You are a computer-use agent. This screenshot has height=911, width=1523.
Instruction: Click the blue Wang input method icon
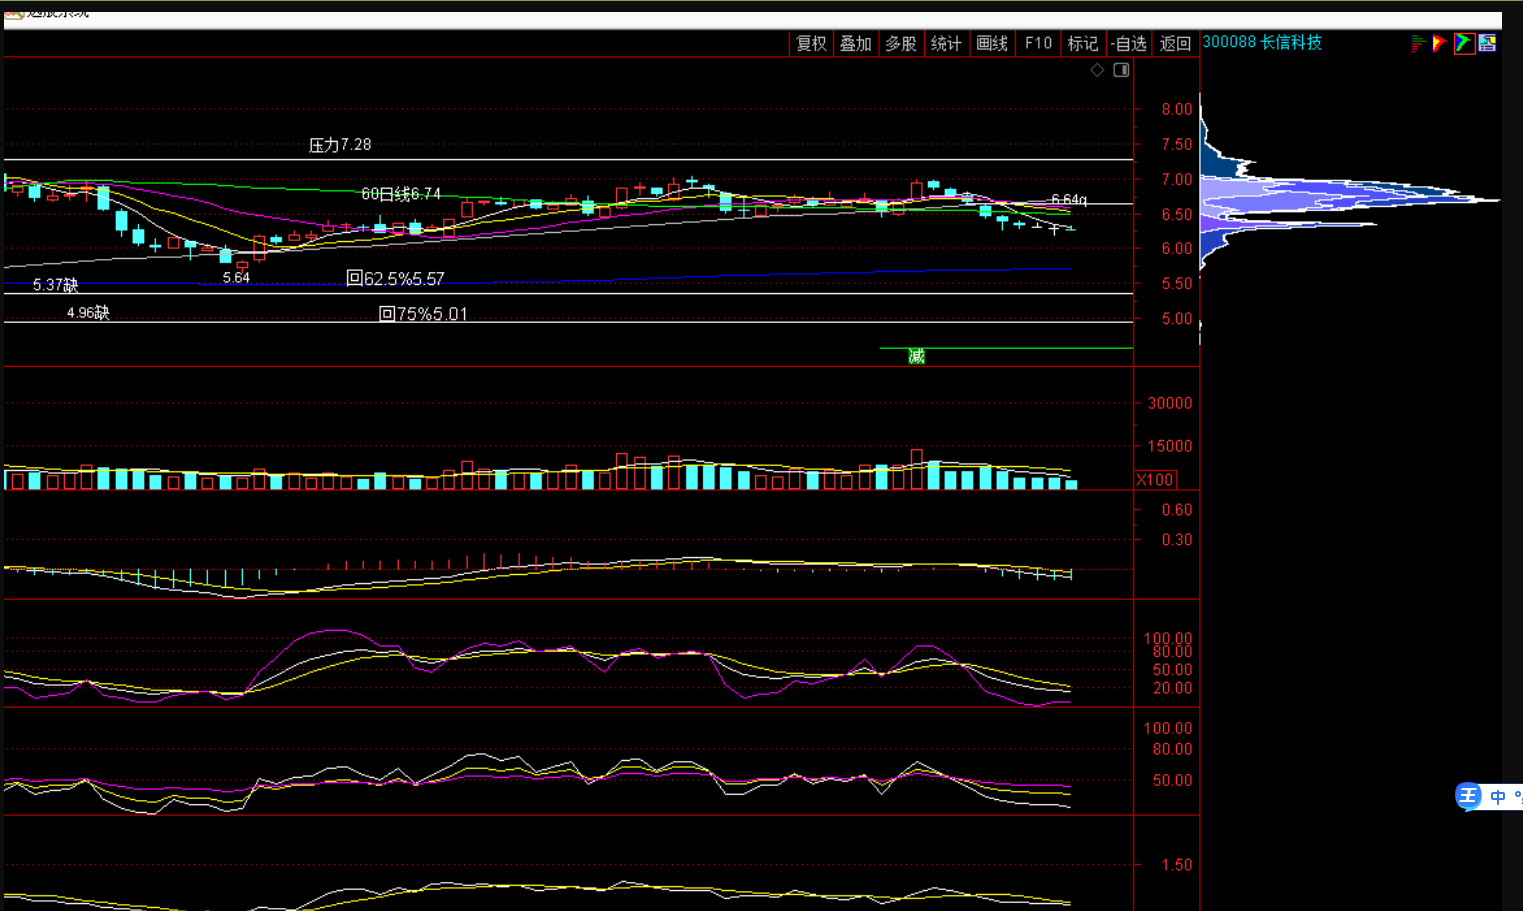pyautogui.click(x=1468, y=796)
